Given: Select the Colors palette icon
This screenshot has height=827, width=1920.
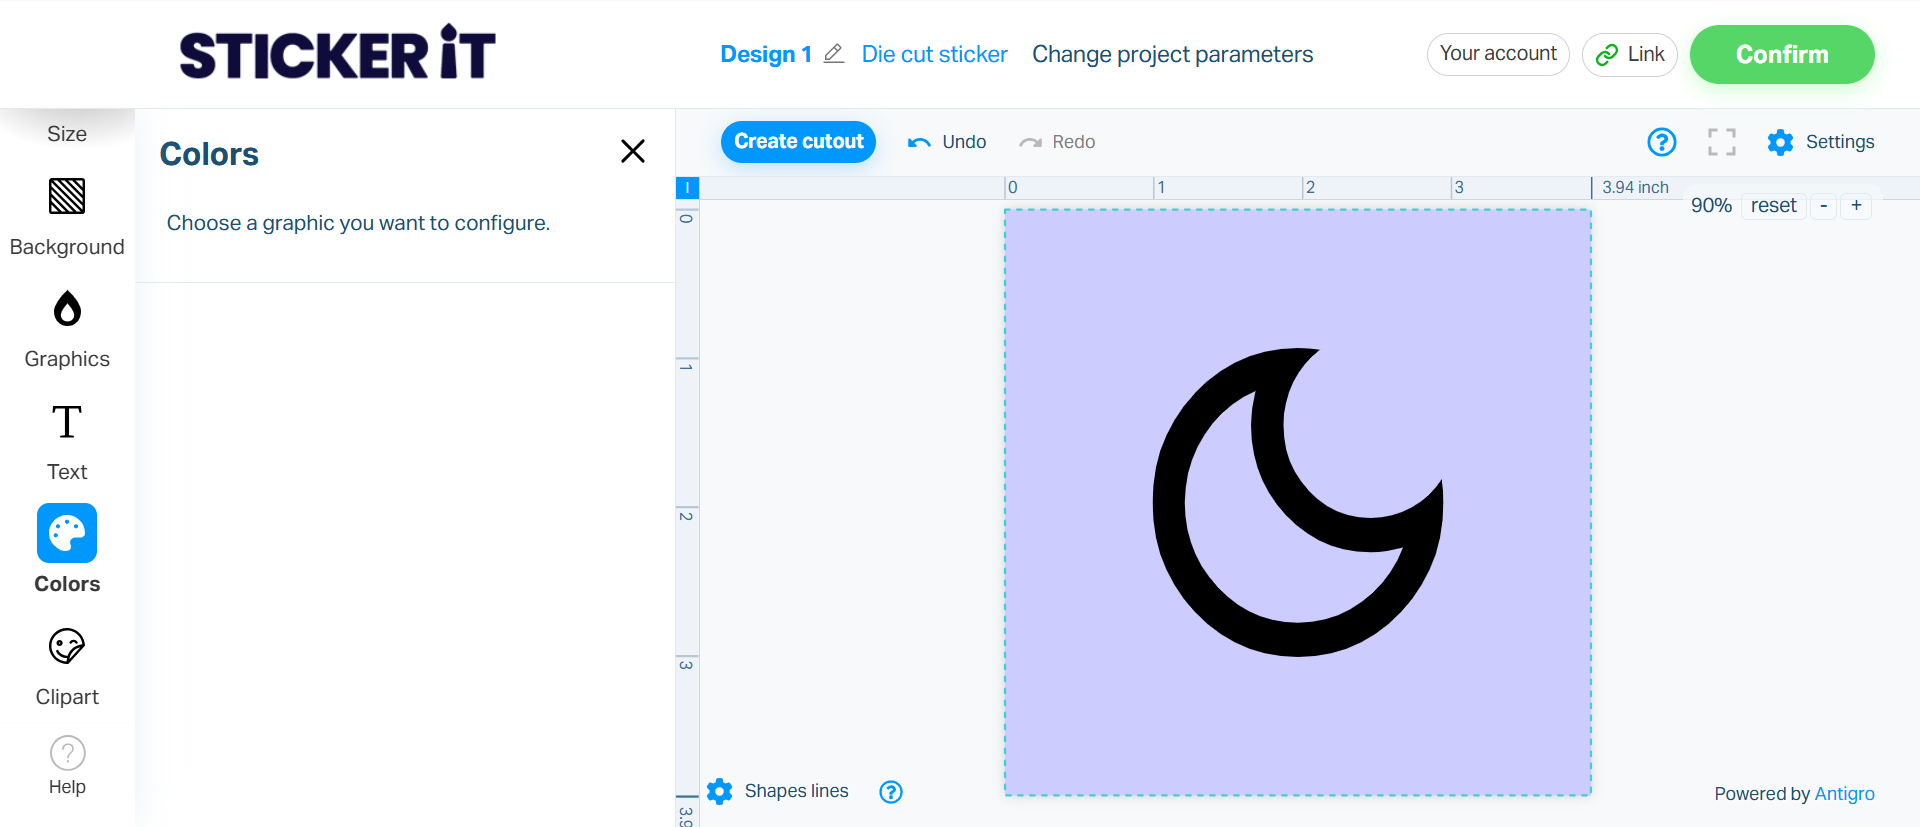Looking at the screenshot, I should pos(67,533).
